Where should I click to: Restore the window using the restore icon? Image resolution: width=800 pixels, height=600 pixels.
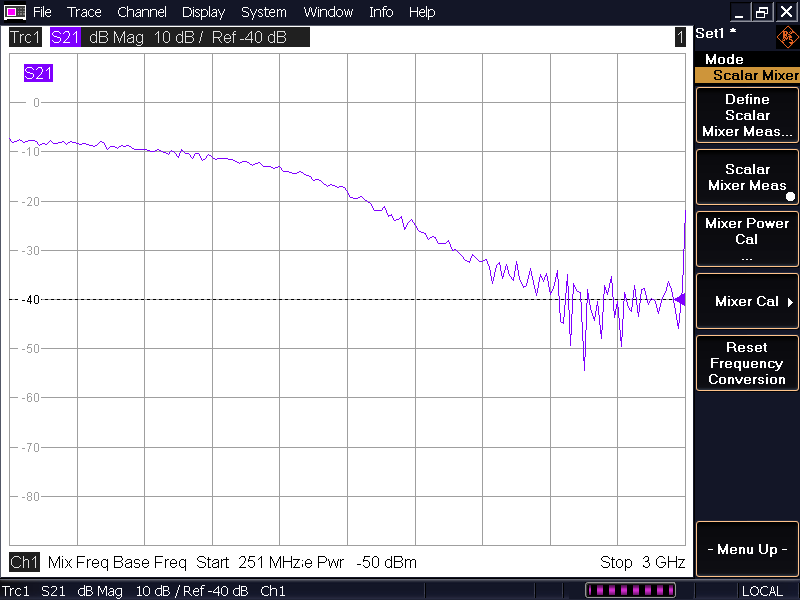tap(762, 12)
